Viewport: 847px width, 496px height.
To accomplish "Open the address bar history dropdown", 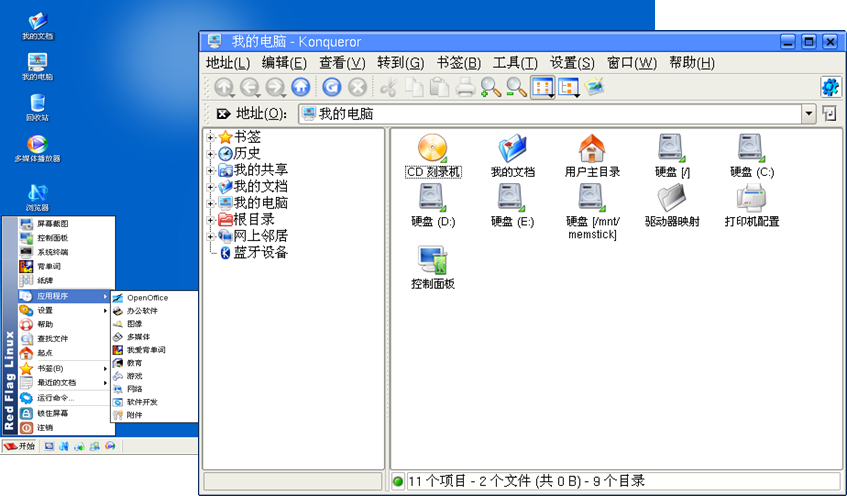I will (x=808, y=114).
